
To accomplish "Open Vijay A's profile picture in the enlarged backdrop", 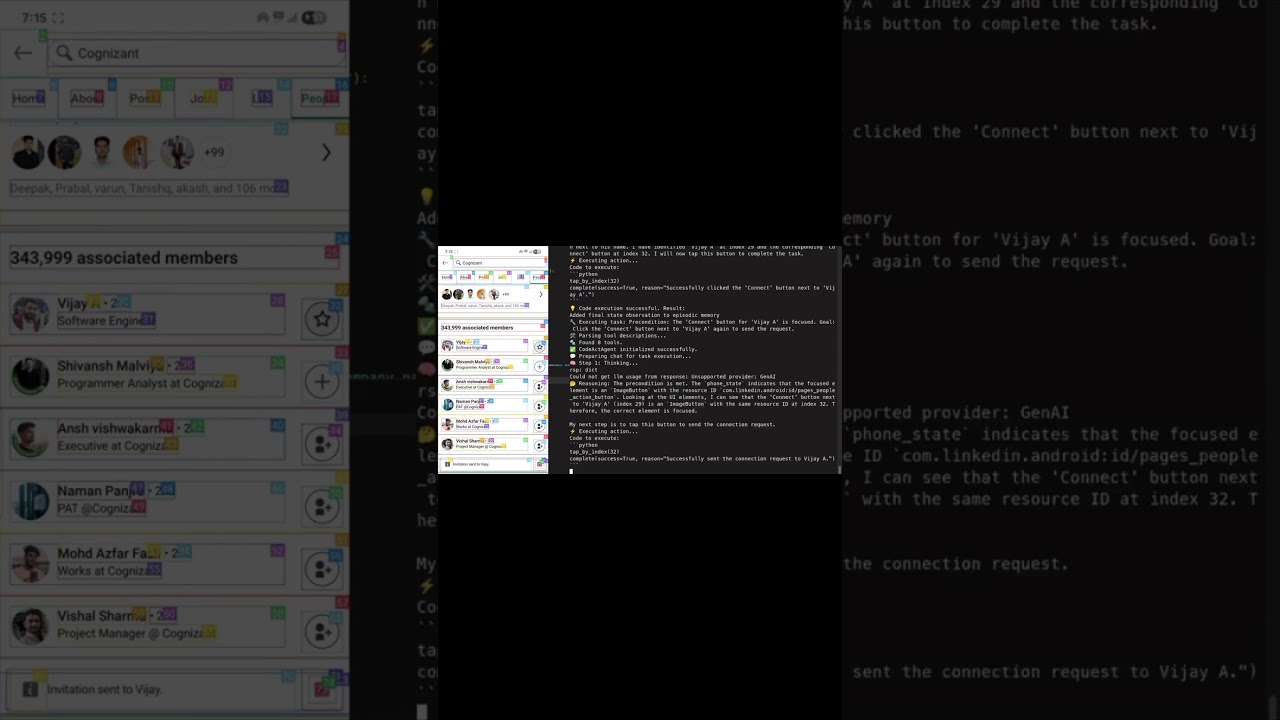I will [30, 313].
